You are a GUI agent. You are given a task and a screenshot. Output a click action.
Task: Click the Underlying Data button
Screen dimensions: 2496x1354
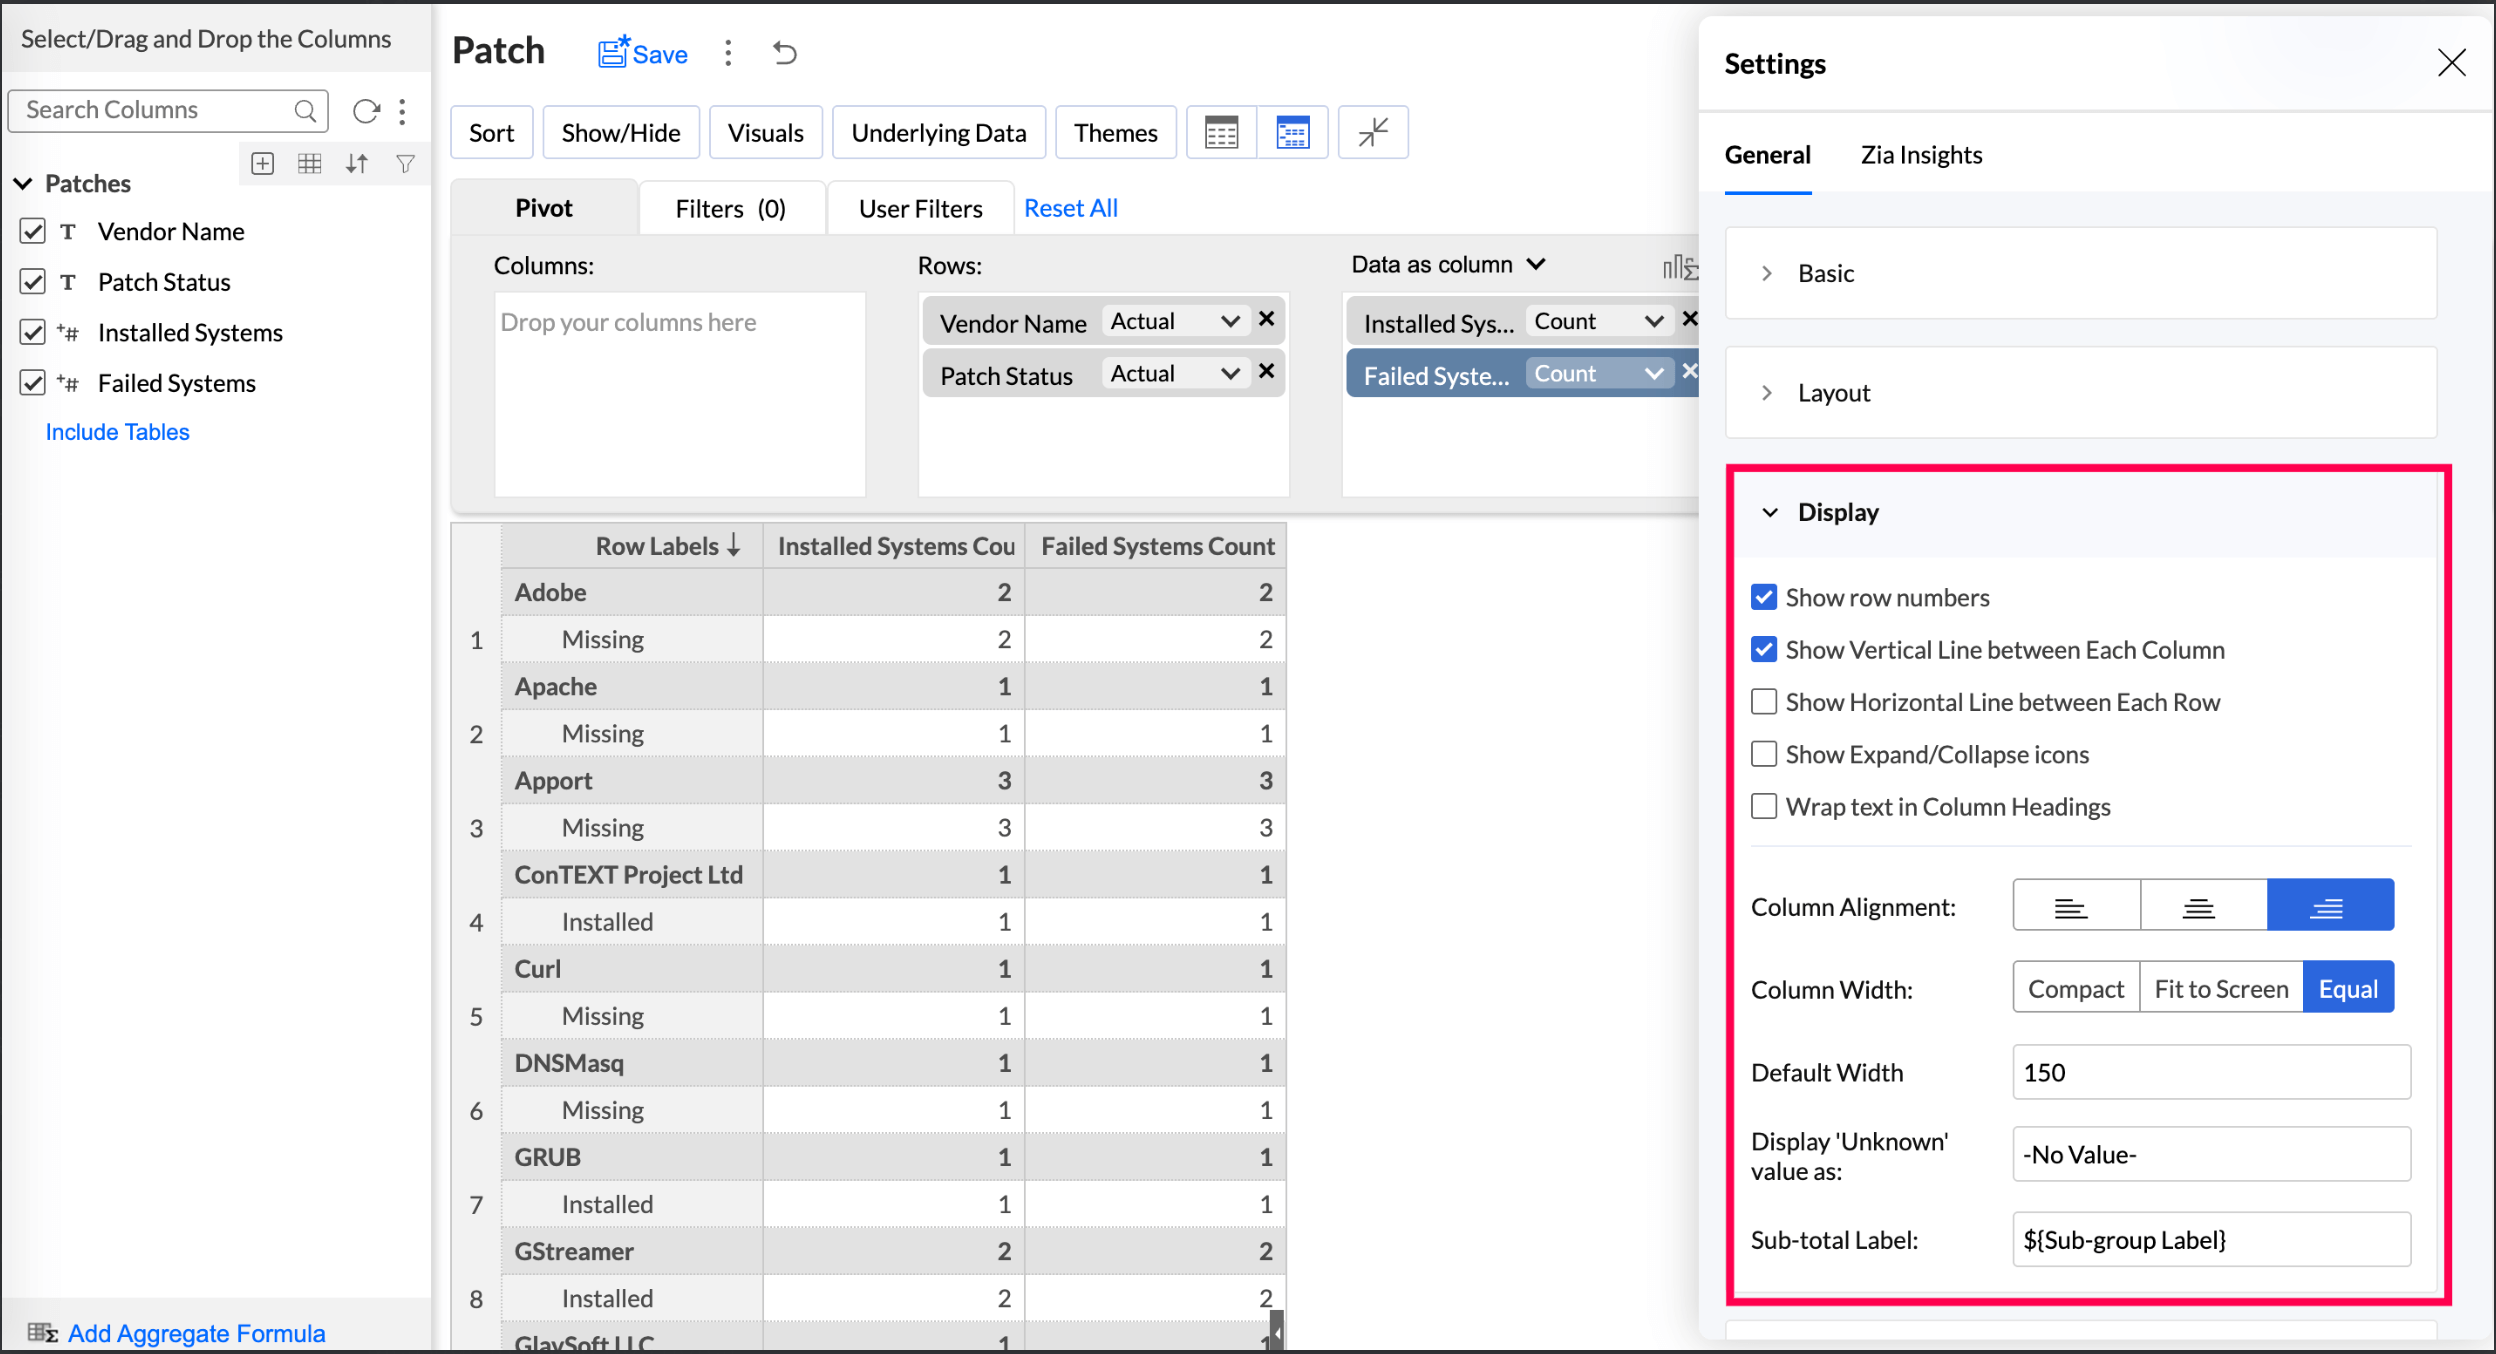[x=938, y=133]
